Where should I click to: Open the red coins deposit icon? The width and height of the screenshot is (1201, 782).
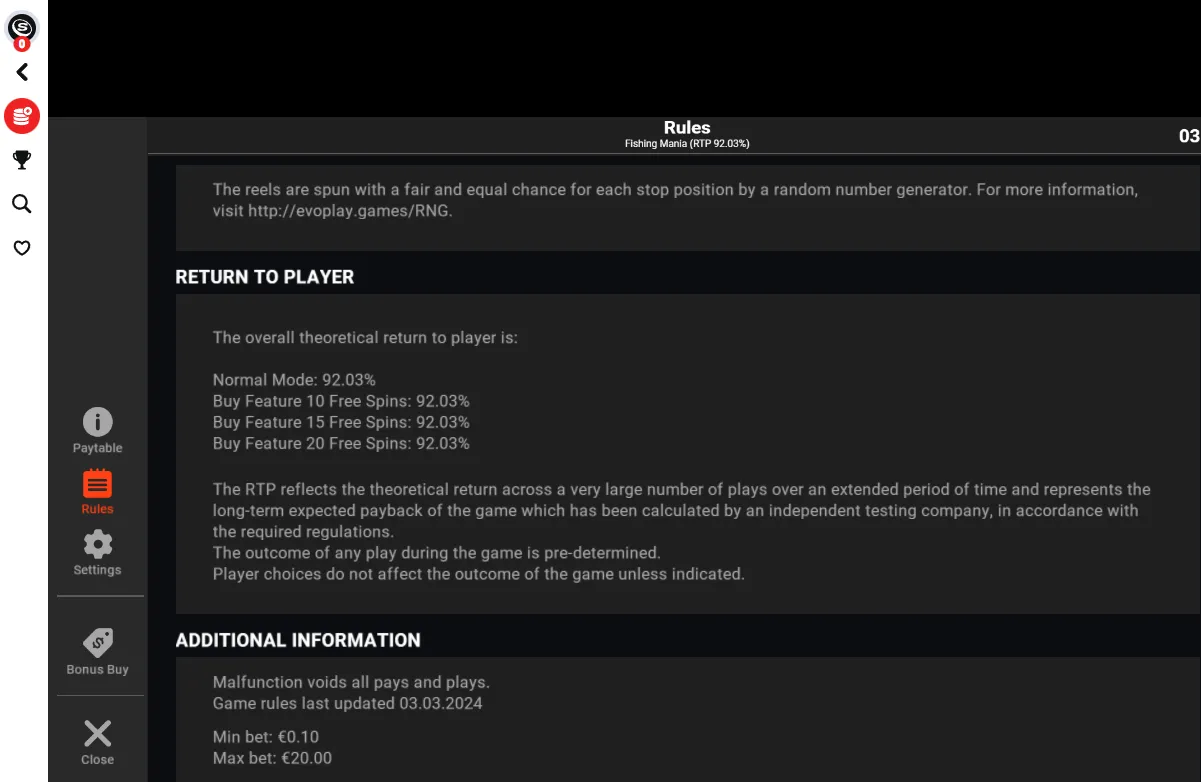tap(22, 116)
